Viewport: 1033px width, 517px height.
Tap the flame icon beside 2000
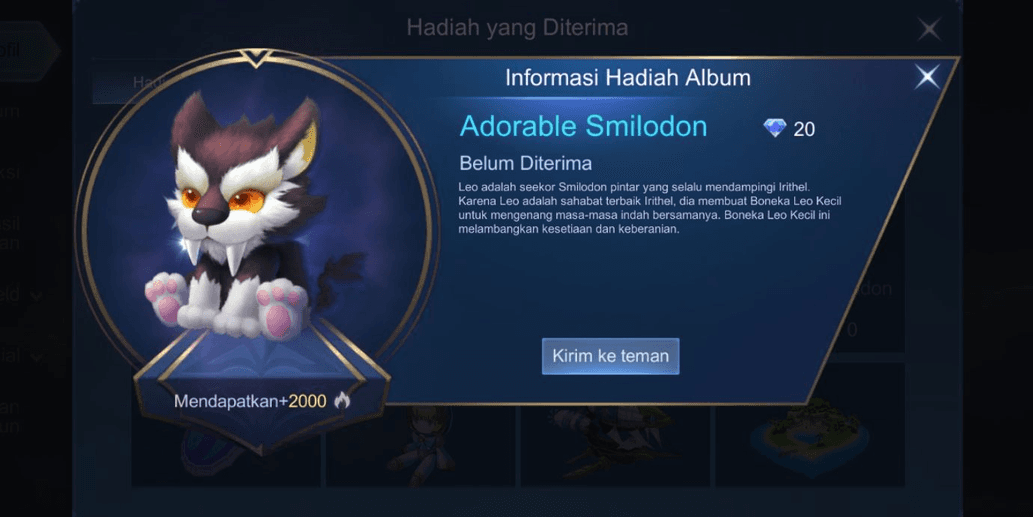tap(342, 400)
